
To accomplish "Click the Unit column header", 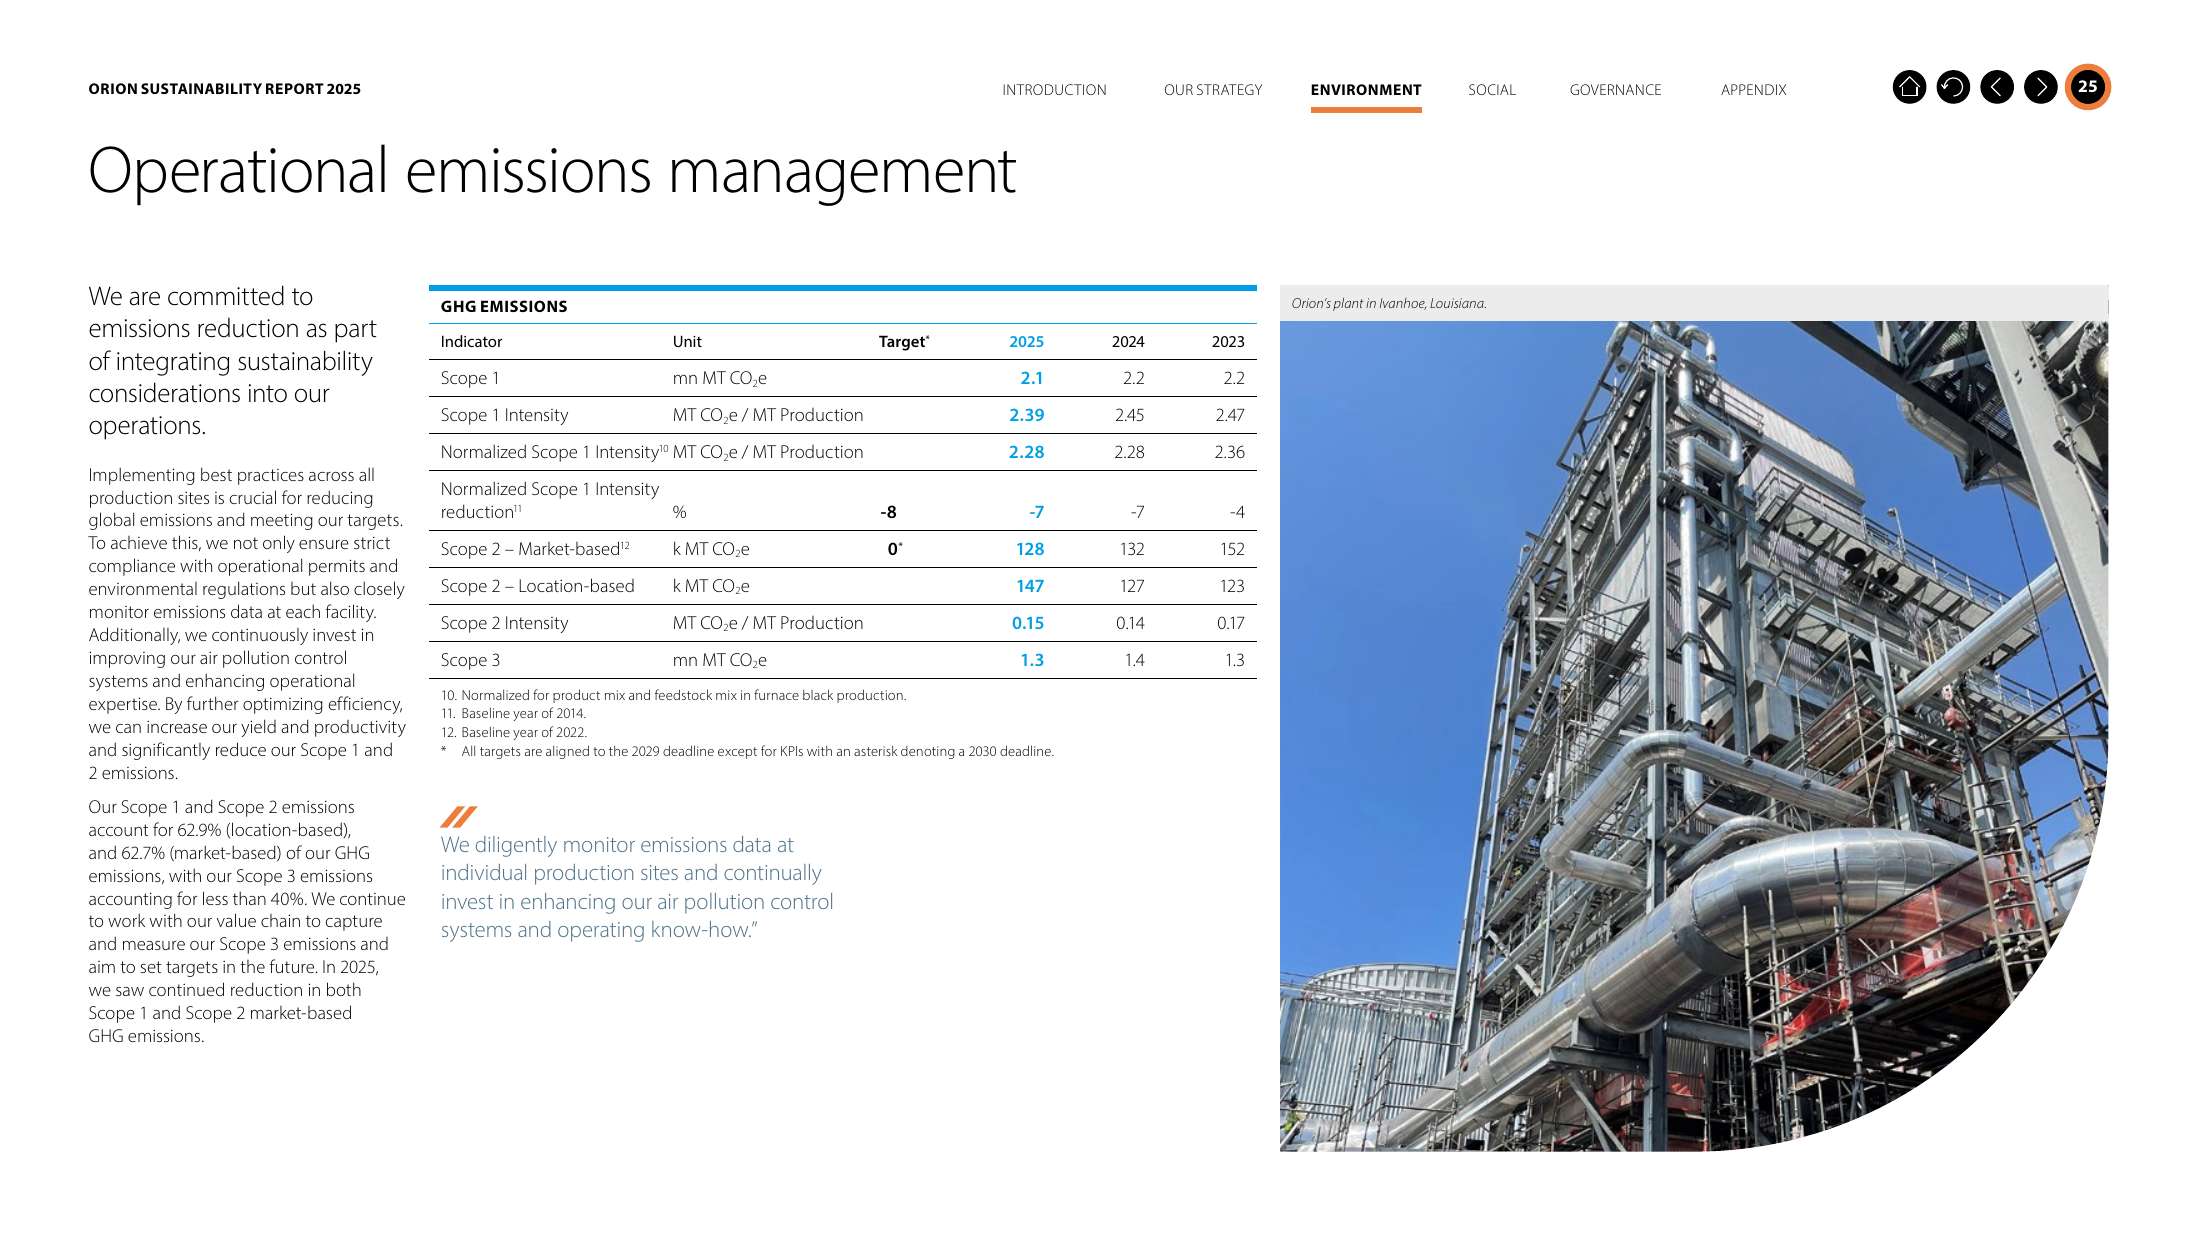I will pyautogui.click(x=687, y=342).
